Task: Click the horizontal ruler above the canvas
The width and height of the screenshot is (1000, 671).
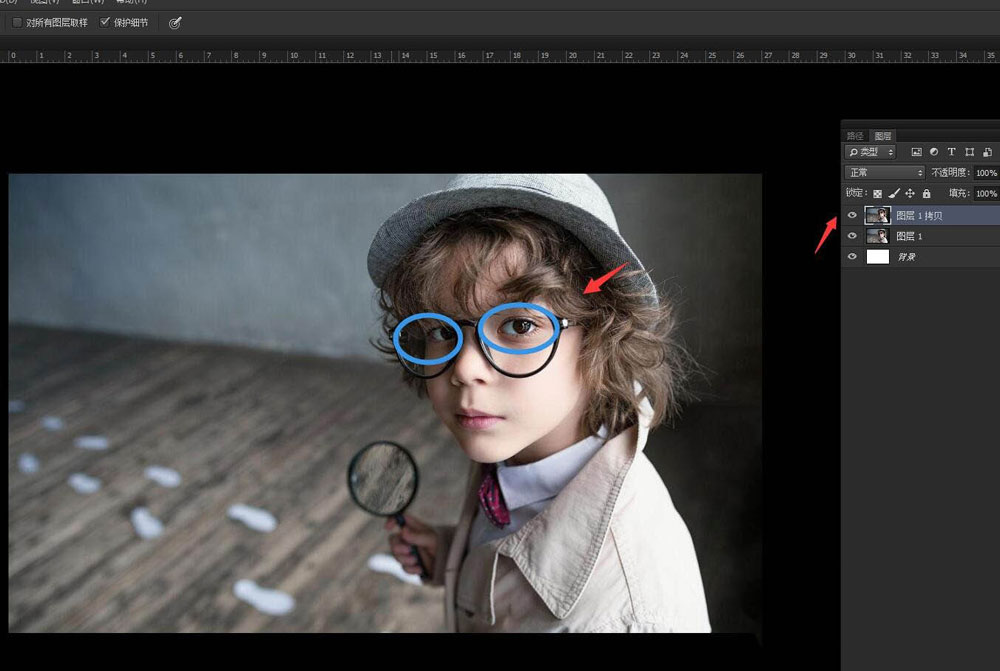Action: pyautogui.click(x=500, y=56)
